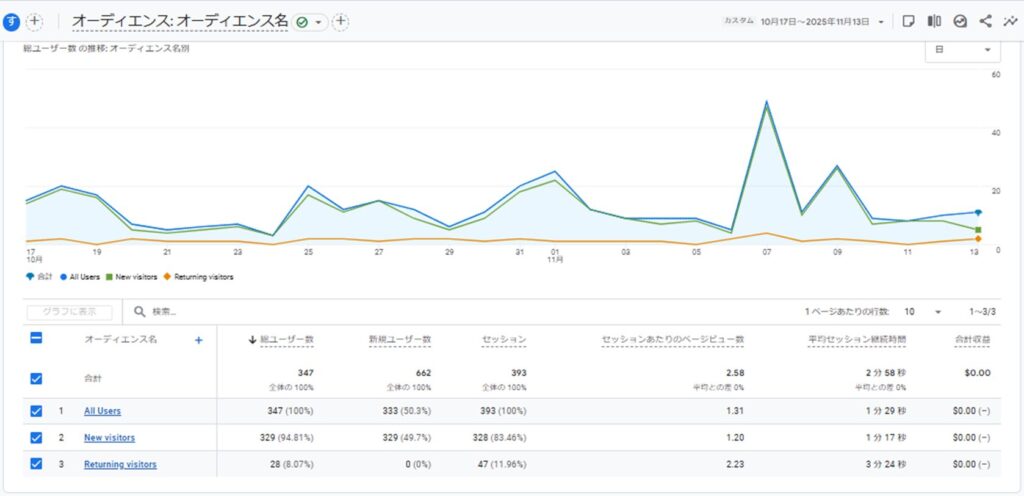Open the annotations note icon
The height and width of the screenshot is (496, 1024).
908,21
